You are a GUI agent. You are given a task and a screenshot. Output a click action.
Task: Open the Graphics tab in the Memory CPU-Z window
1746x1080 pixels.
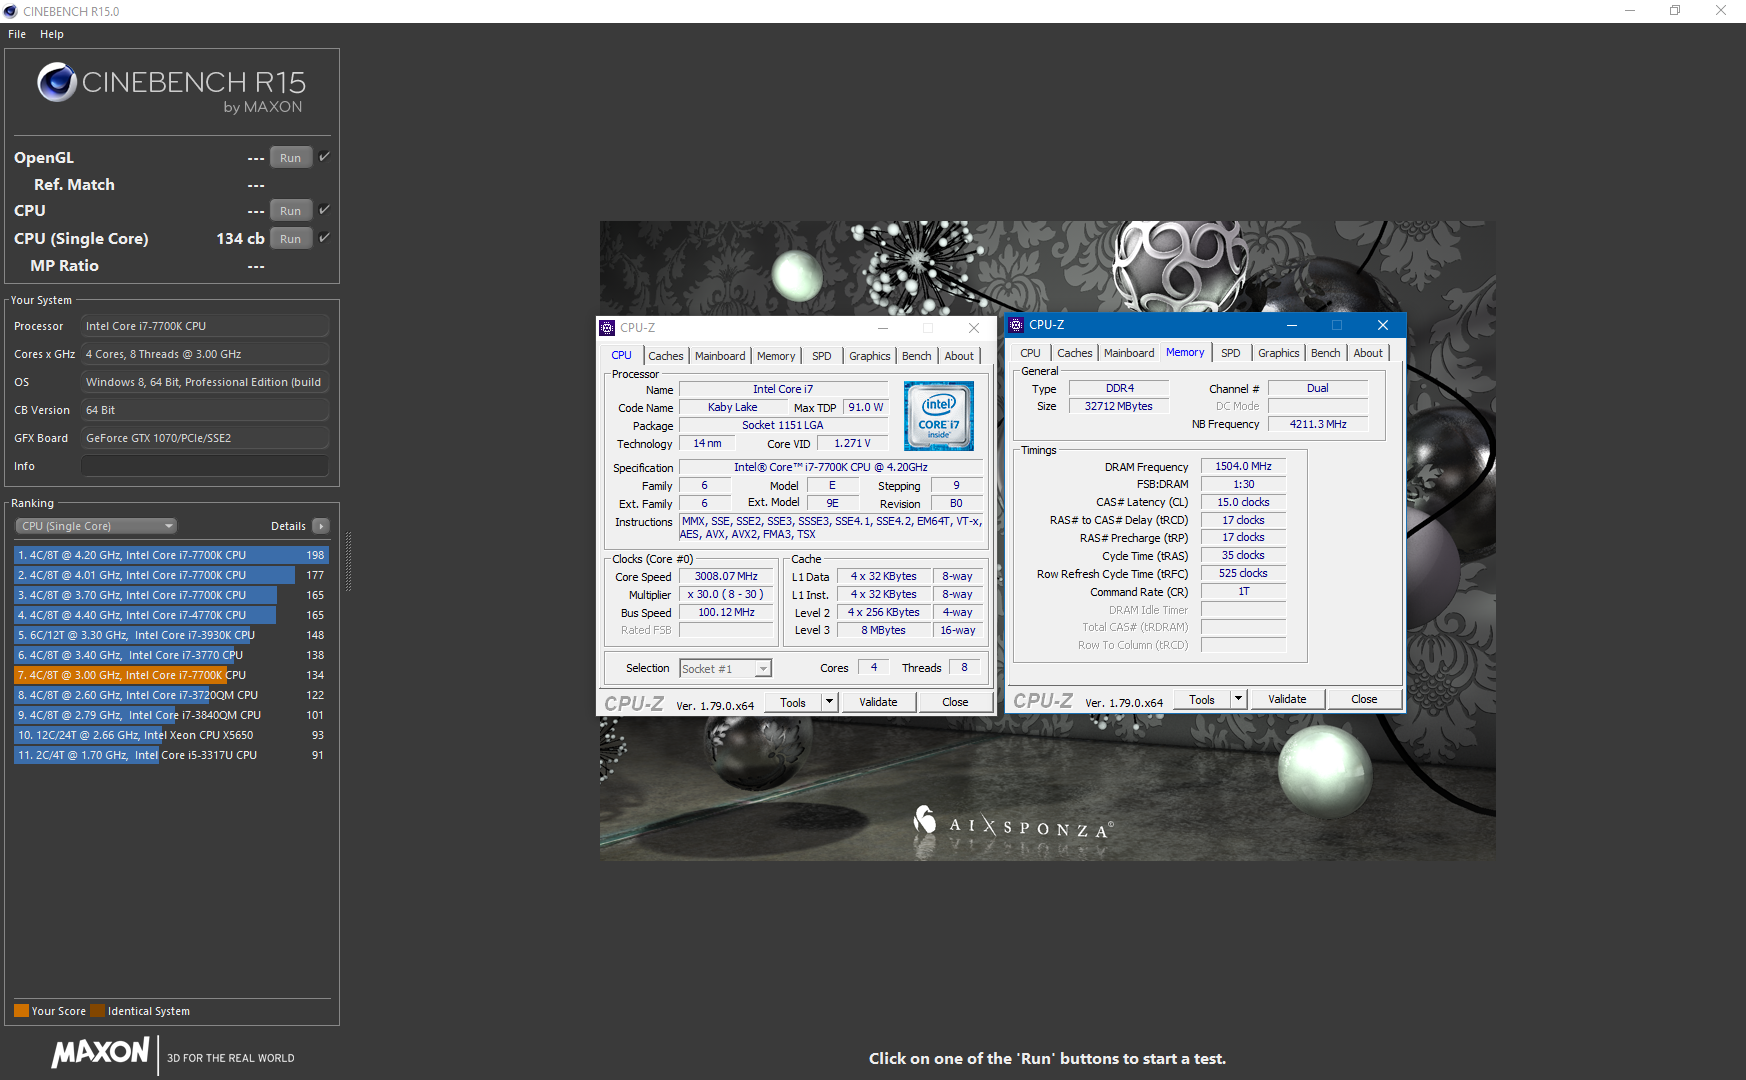tap(1279, 353)
